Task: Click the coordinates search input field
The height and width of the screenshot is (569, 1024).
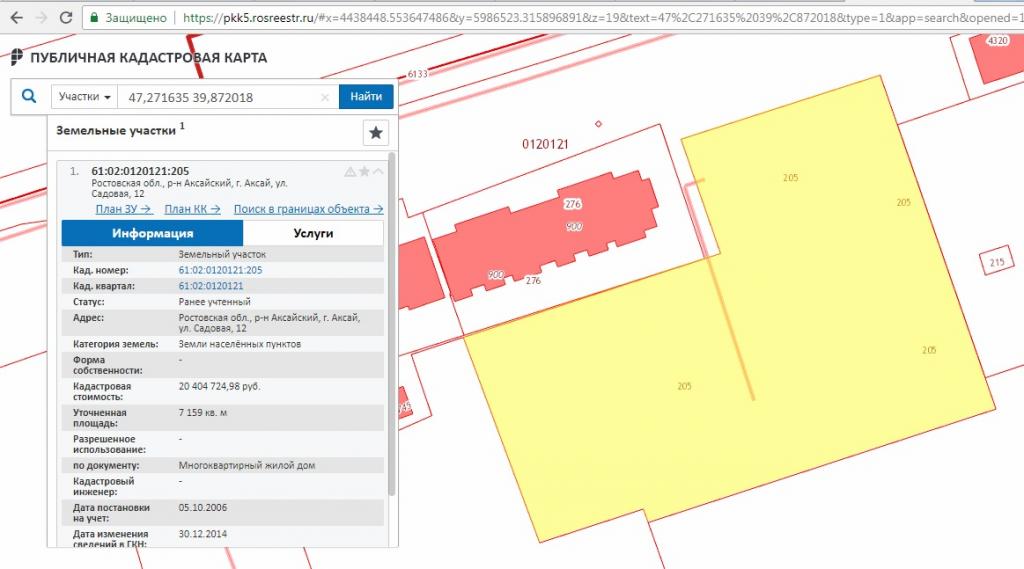Action: coord(219,97)
